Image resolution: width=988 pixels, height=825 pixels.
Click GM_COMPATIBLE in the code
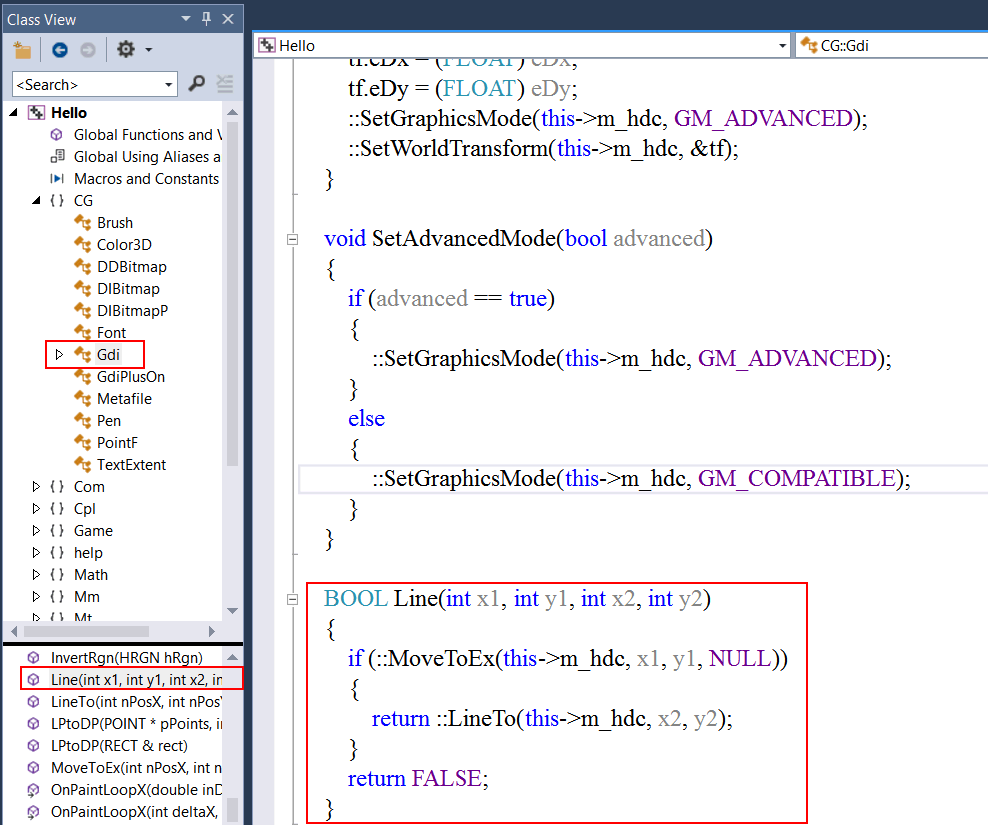[x=796, y=479]
